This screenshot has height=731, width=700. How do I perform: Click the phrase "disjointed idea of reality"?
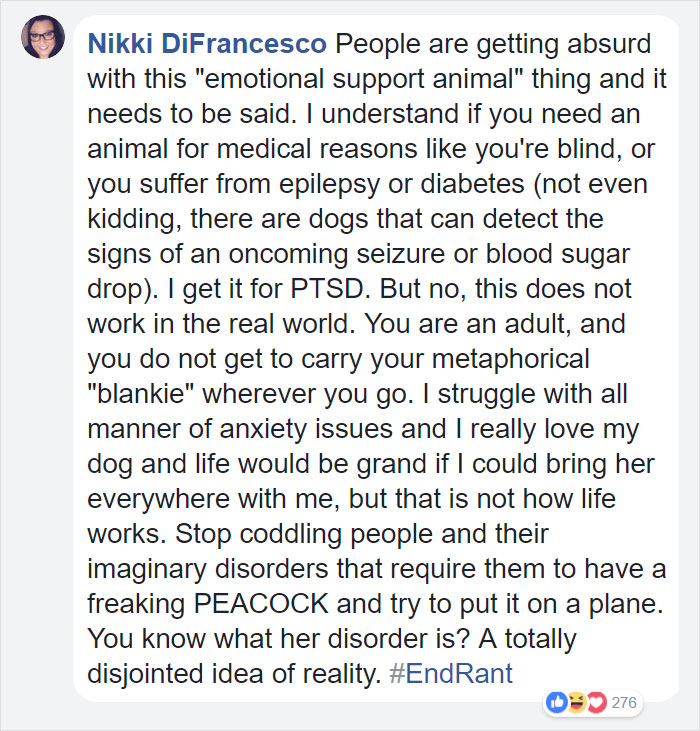[234, 675]
